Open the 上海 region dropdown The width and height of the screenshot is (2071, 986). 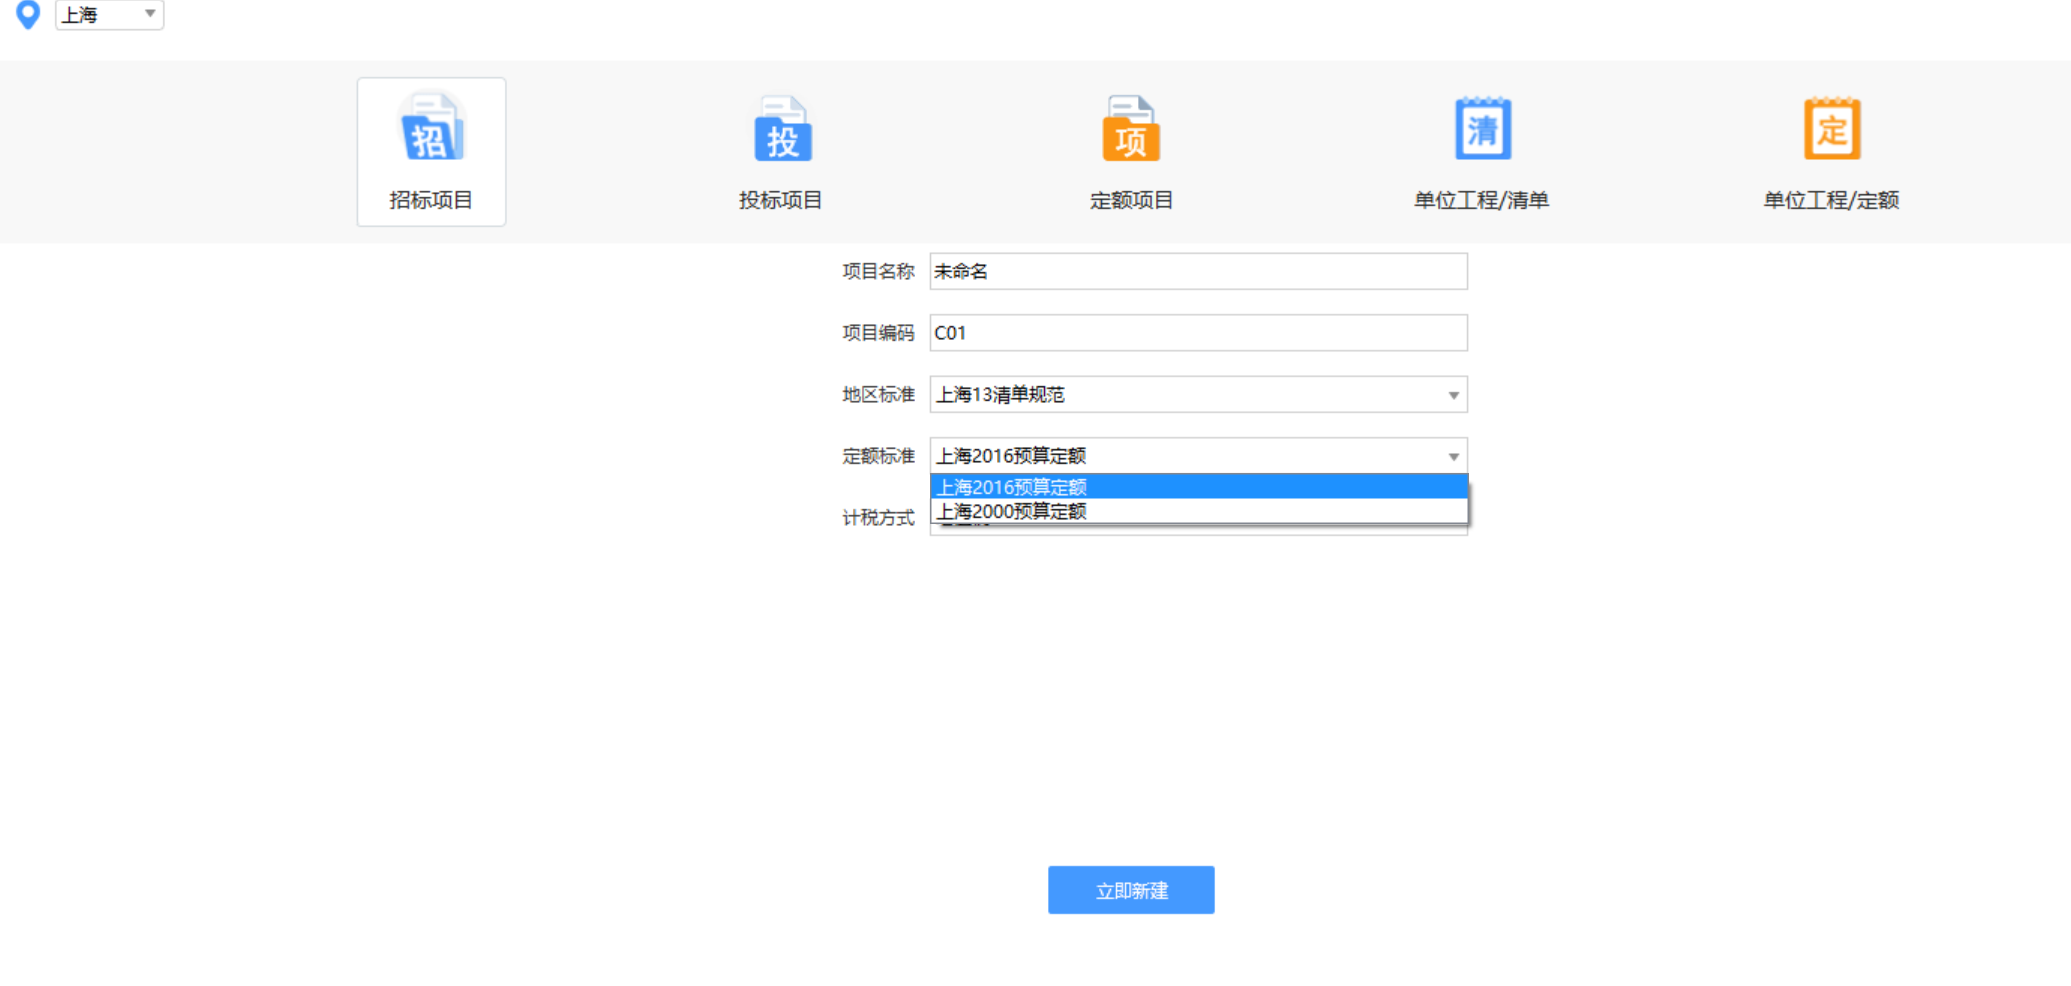click(x=109, y=14)
